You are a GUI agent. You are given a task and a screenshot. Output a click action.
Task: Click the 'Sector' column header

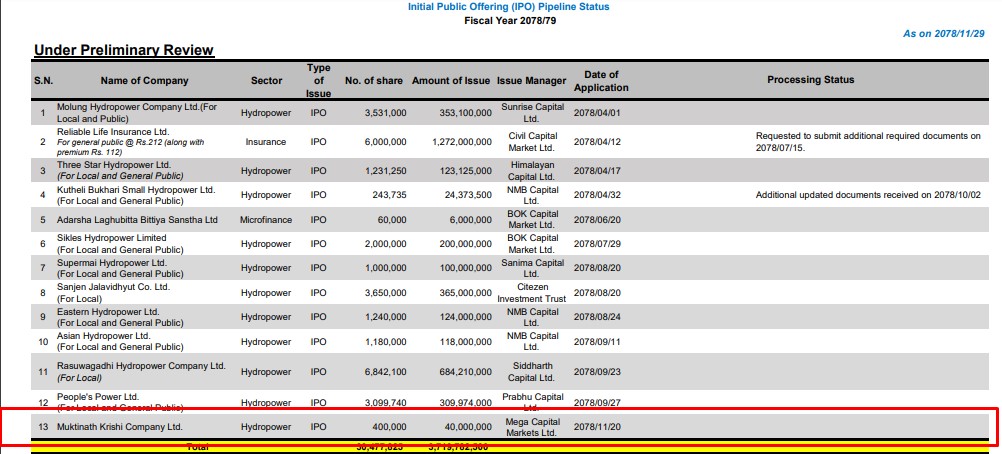click(x=266, y=80)
